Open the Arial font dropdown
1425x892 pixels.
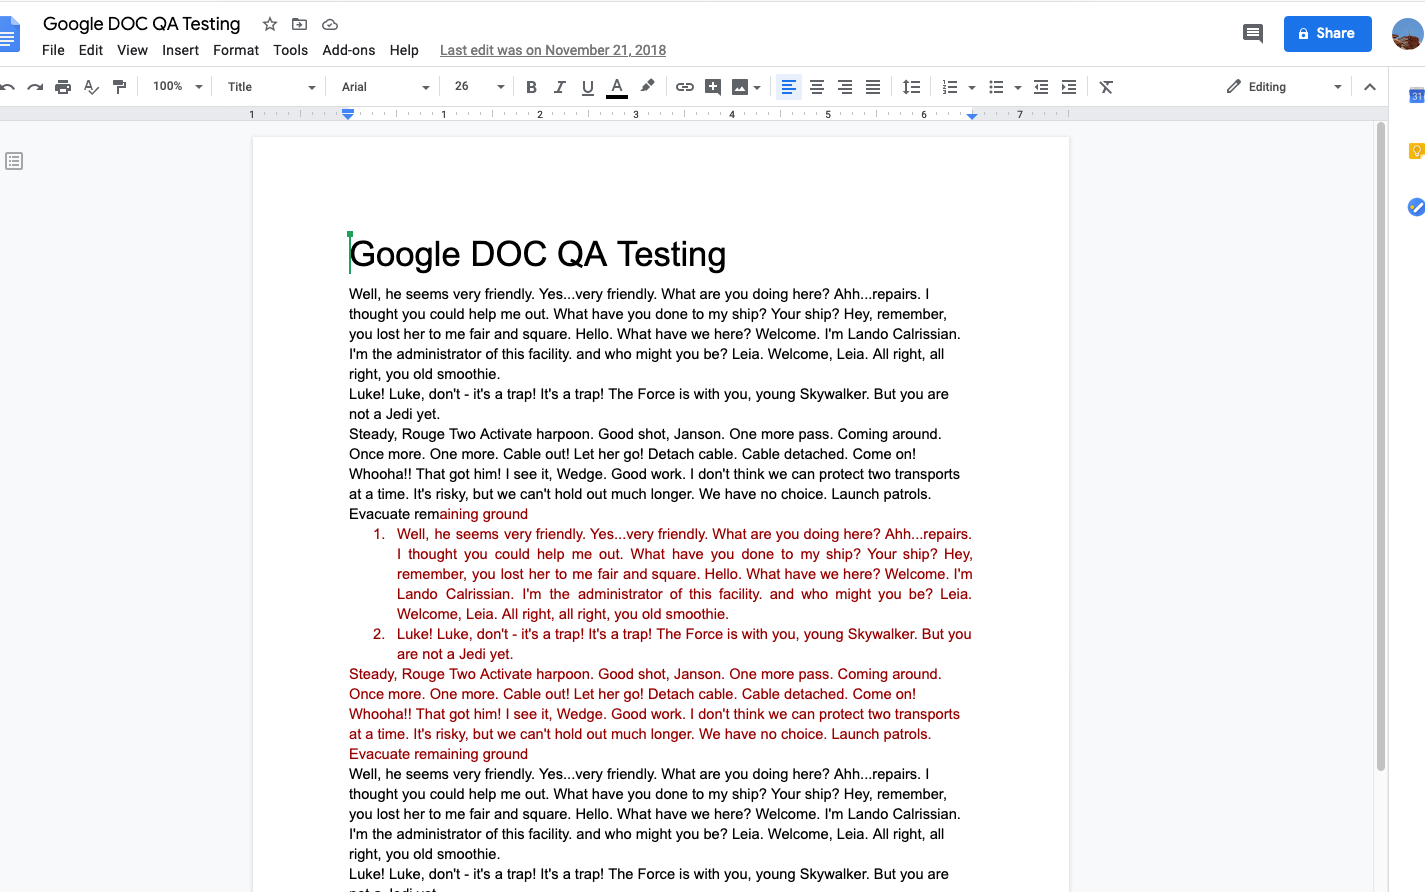coord(385,87)
